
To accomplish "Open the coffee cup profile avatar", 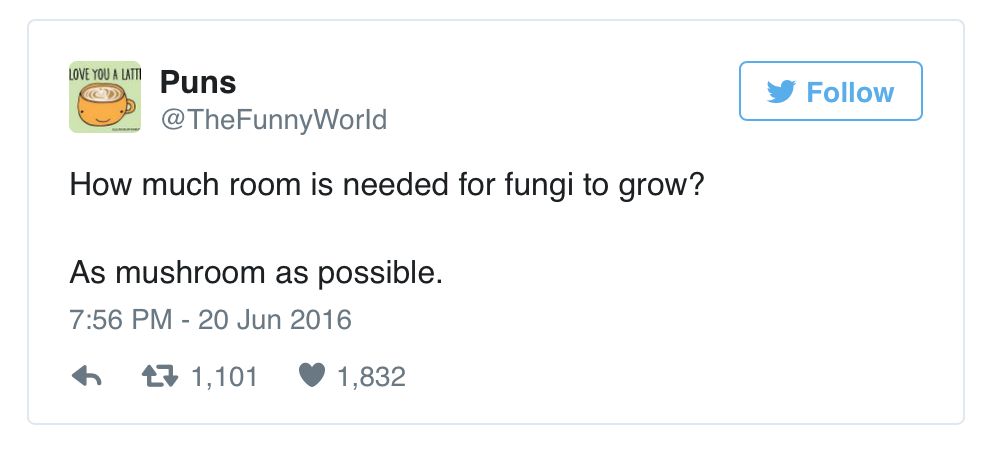I will click(x=104, y=98).
